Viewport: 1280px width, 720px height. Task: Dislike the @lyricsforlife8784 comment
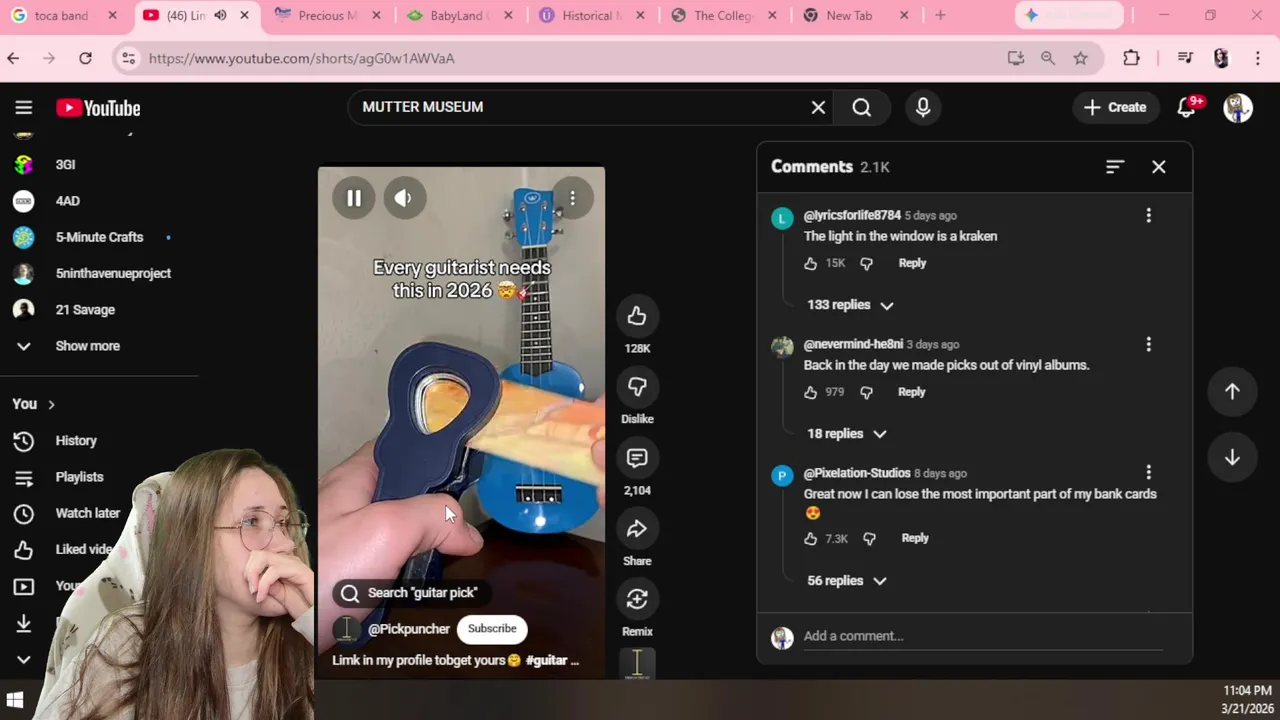coord(867,263)
